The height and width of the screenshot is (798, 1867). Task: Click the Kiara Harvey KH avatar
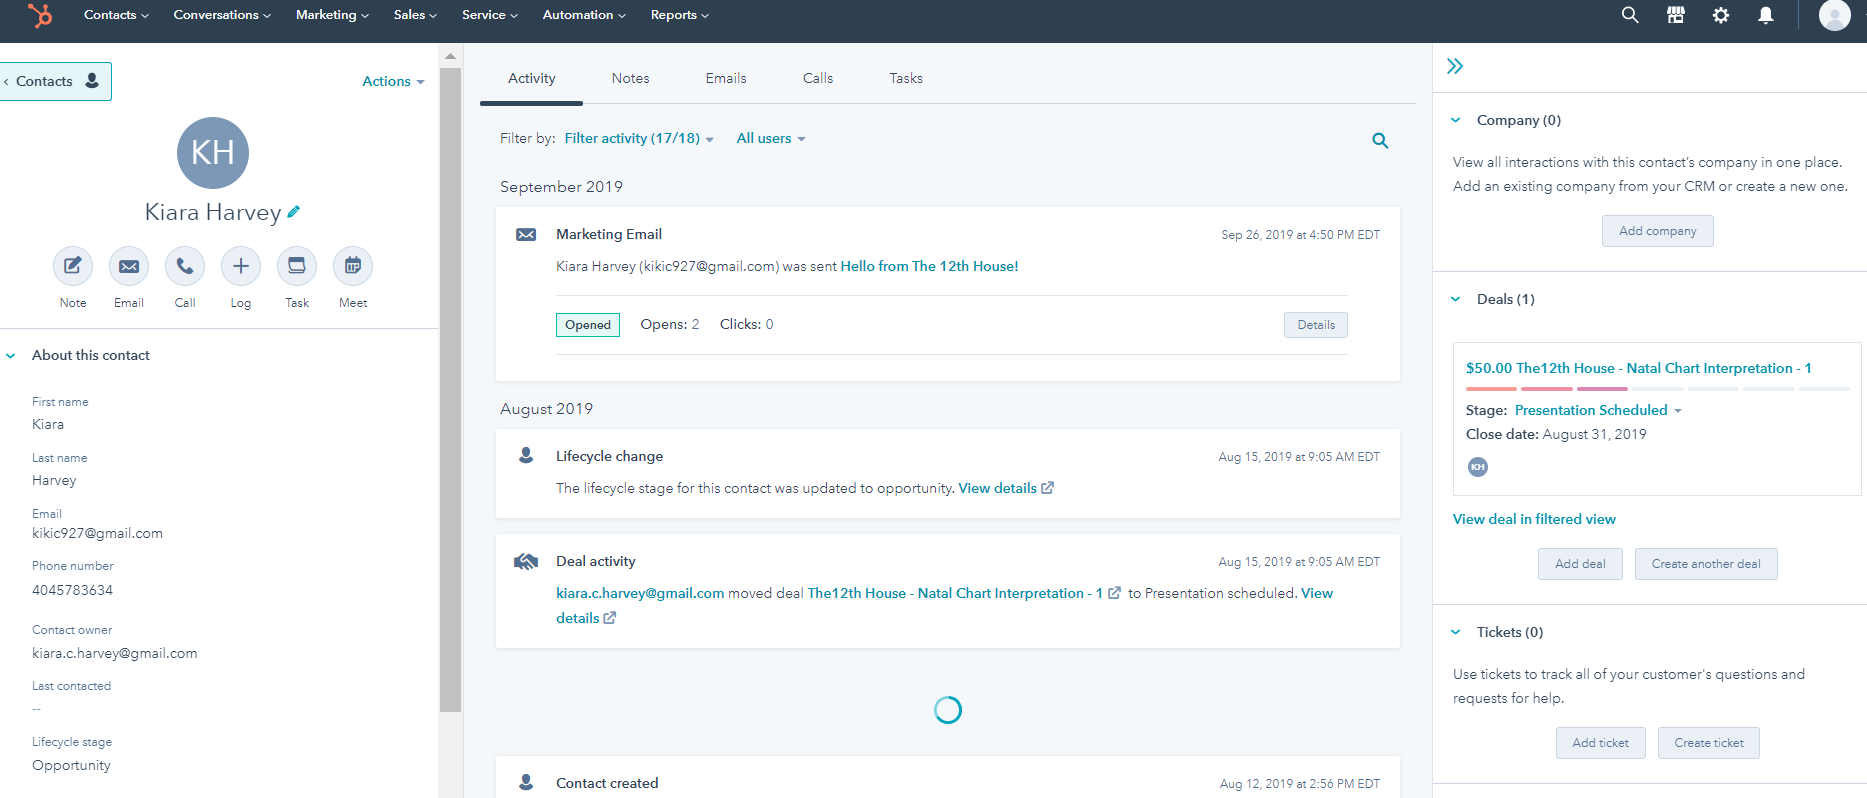[x=213, y=153]
